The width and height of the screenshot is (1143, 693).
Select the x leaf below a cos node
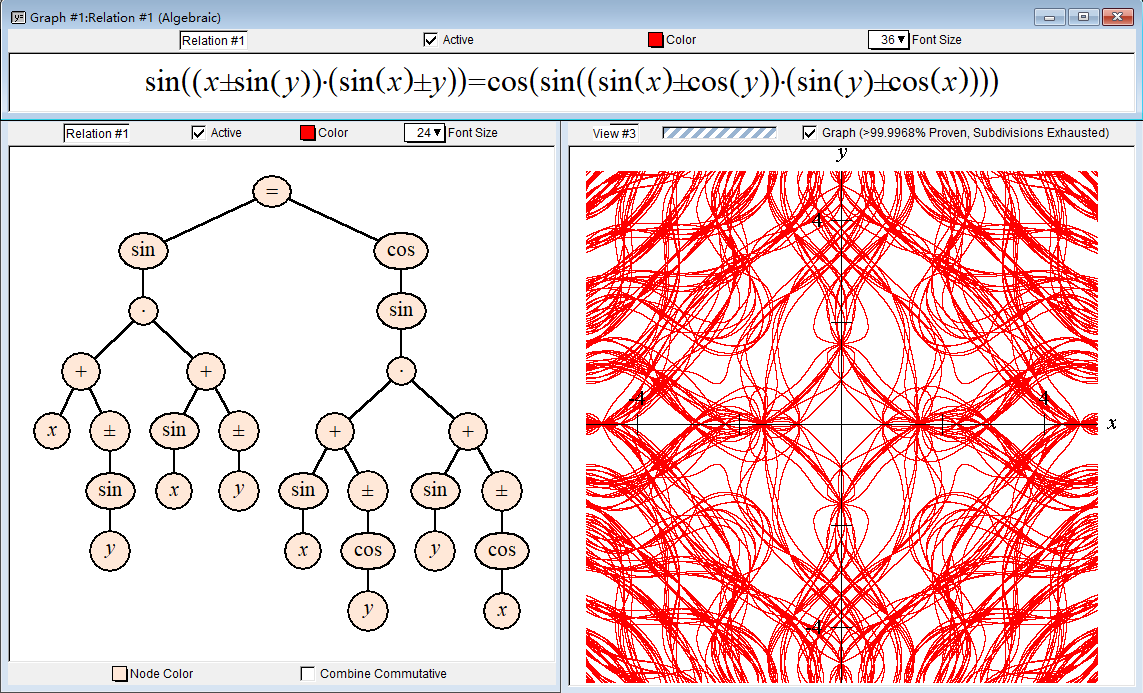(502, 611)
